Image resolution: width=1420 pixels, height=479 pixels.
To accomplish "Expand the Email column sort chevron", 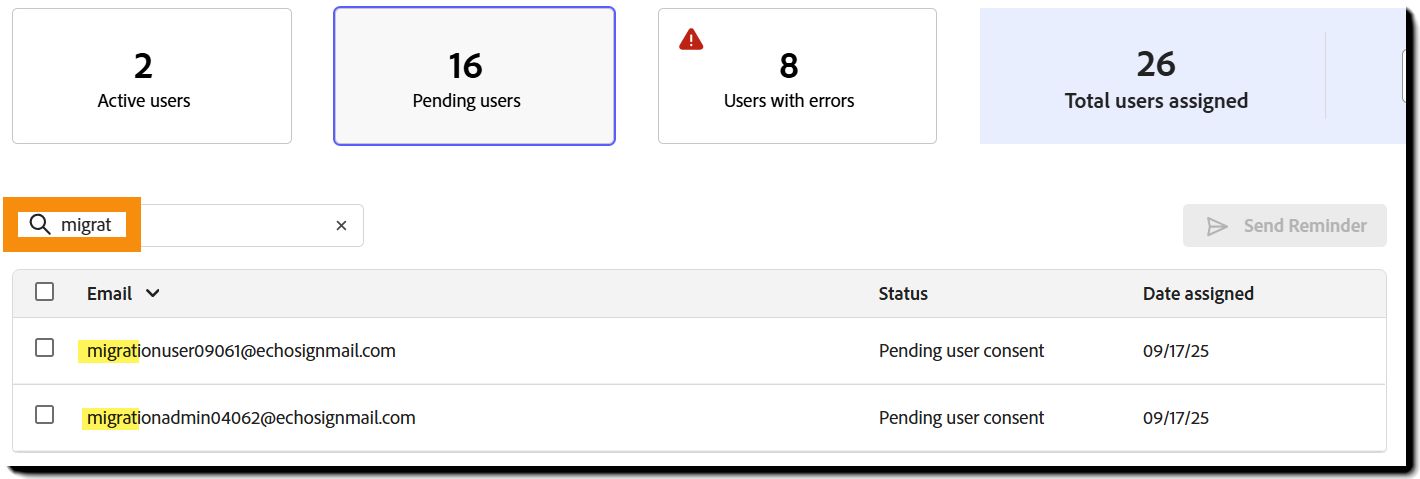I will 152,294.
